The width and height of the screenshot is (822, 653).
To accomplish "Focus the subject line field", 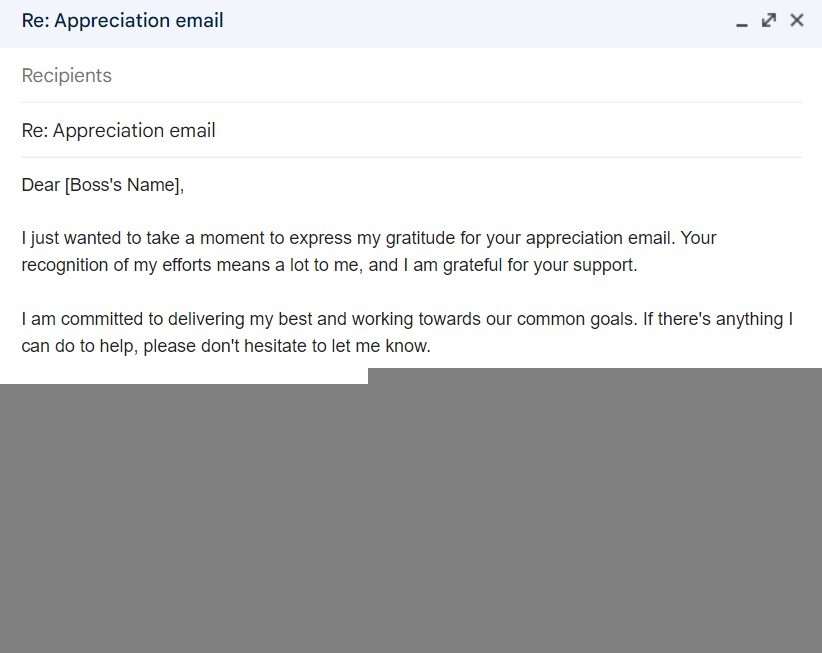I will (x=400, y=131).
